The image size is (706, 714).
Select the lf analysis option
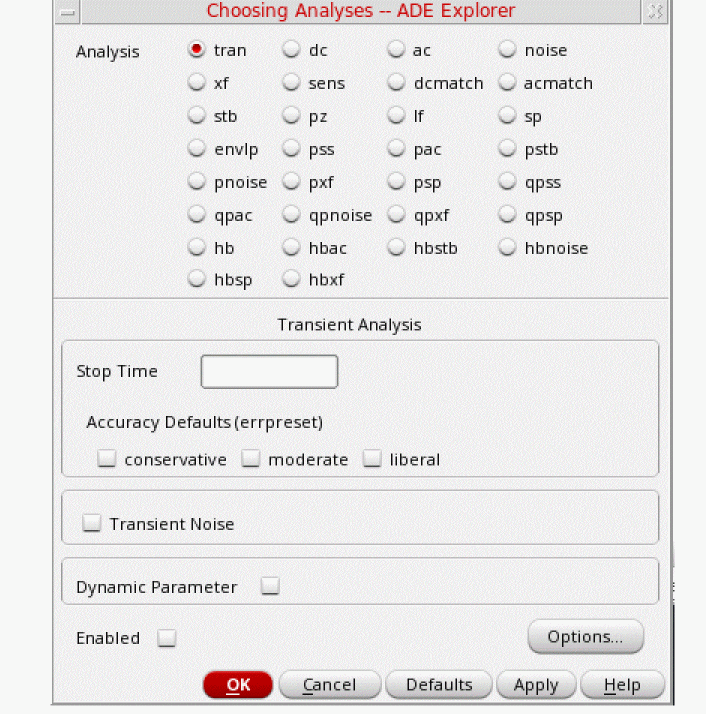[396, 116]
